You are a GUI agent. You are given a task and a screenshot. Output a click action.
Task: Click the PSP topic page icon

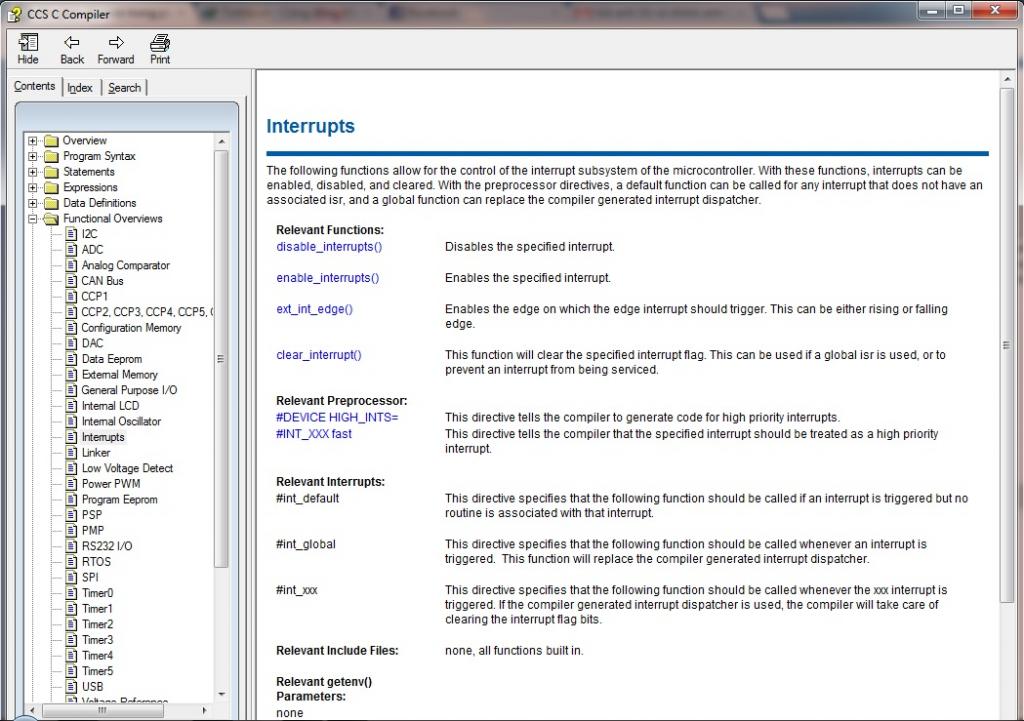[72, 515]
